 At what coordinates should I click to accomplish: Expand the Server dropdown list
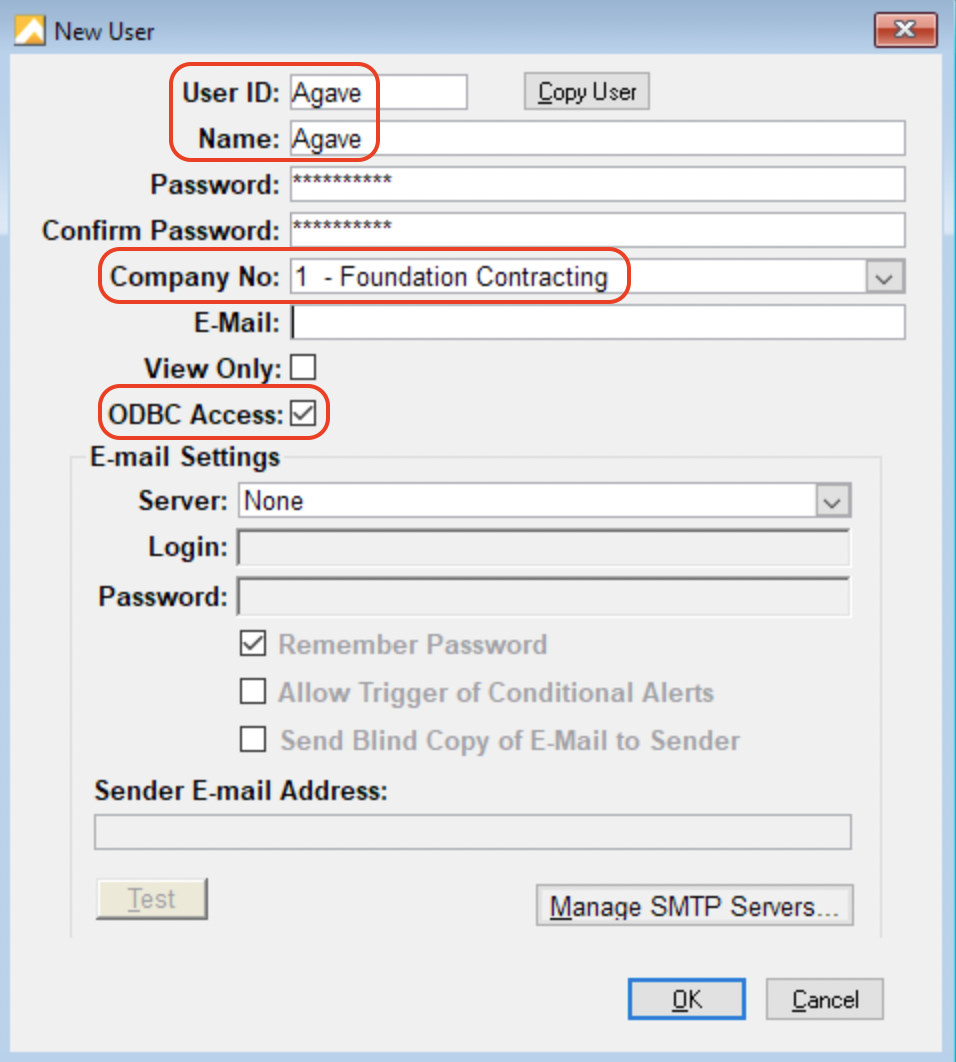(832, 500)
